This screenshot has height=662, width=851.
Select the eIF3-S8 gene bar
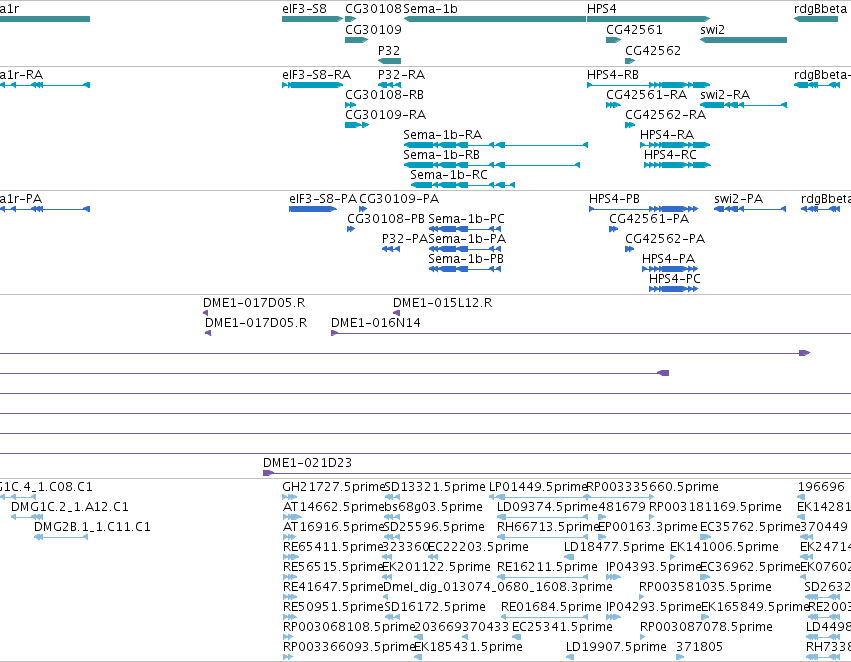tap(313, 19)
